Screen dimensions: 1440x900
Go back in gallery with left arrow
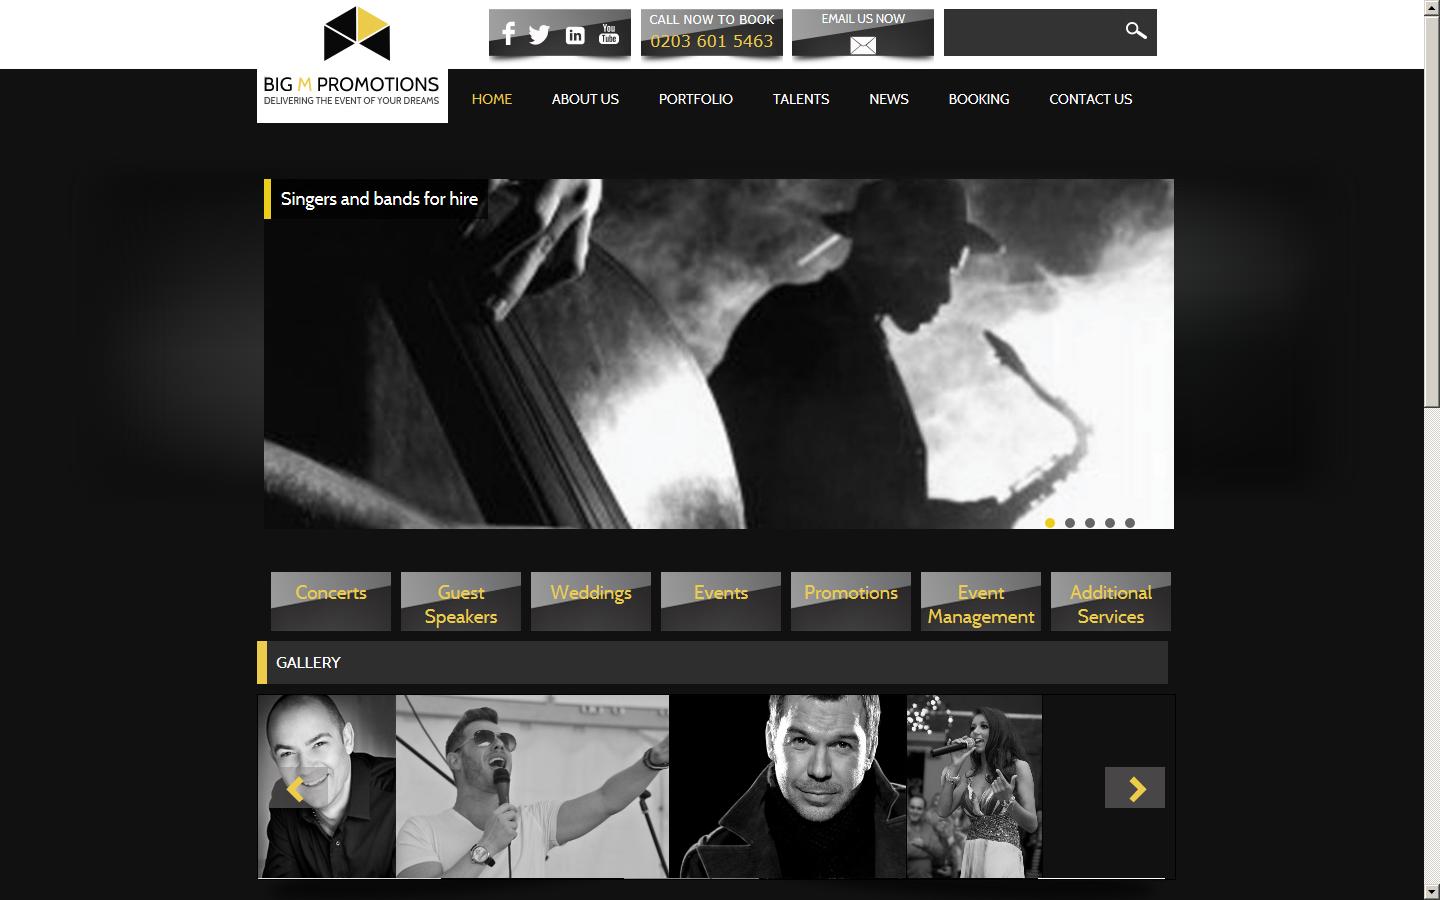pyautogui.click(x=297, y=788)
